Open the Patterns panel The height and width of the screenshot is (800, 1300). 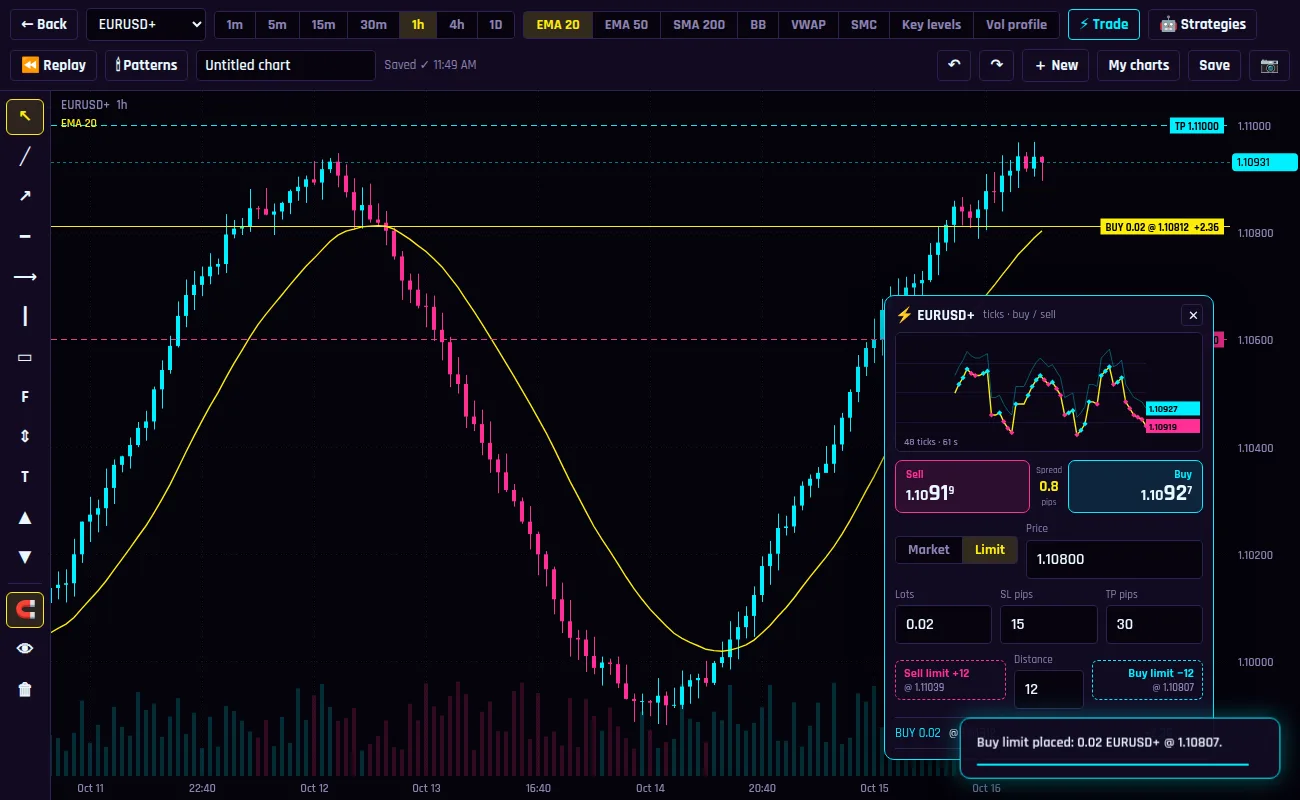[146, 65]
